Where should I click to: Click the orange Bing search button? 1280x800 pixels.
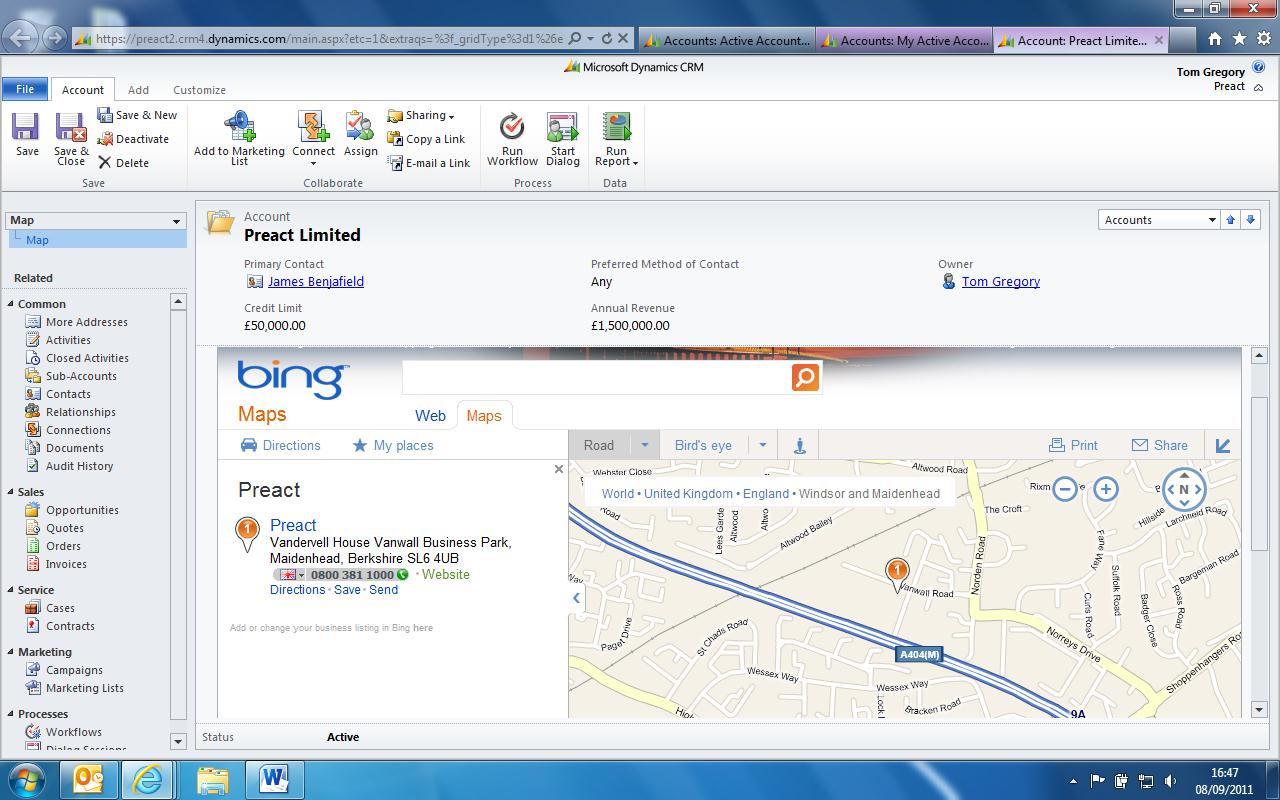pyautogui.click(x=805, y=377)
